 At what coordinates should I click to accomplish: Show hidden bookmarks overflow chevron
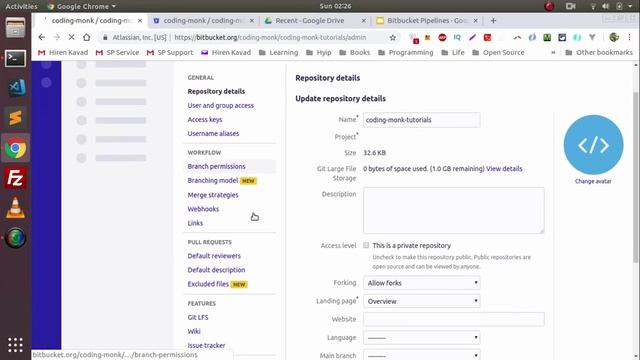(553, 53)
